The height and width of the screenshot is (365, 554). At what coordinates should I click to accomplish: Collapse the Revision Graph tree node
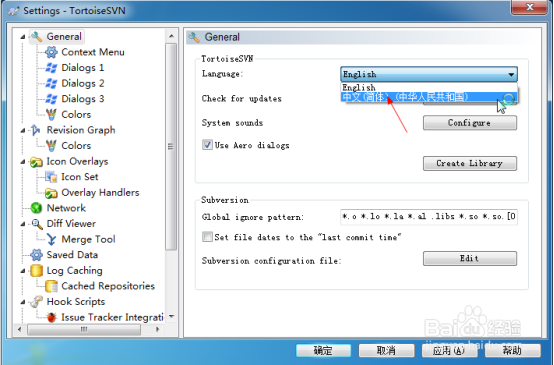click(23, 130)
